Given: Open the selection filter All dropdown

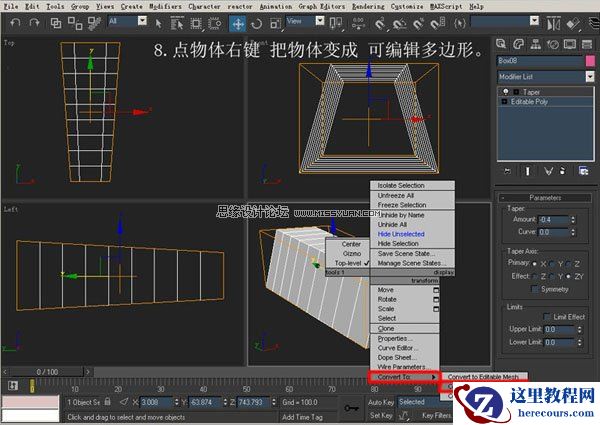Looking at the screenshot, I should [x=142, y=21].
